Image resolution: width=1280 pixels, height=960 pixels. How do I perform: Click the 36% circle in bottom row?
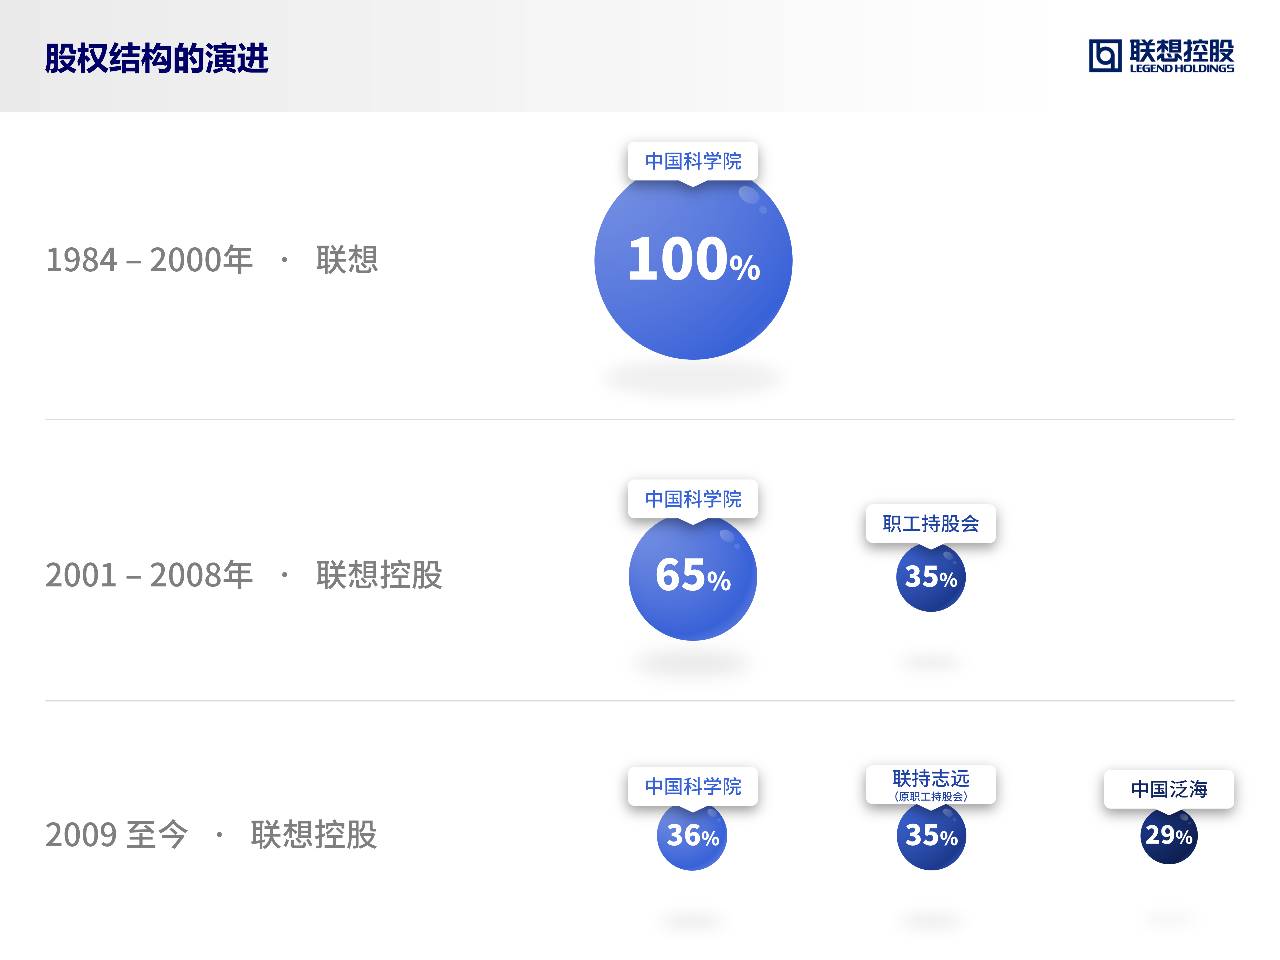point(692,835)
